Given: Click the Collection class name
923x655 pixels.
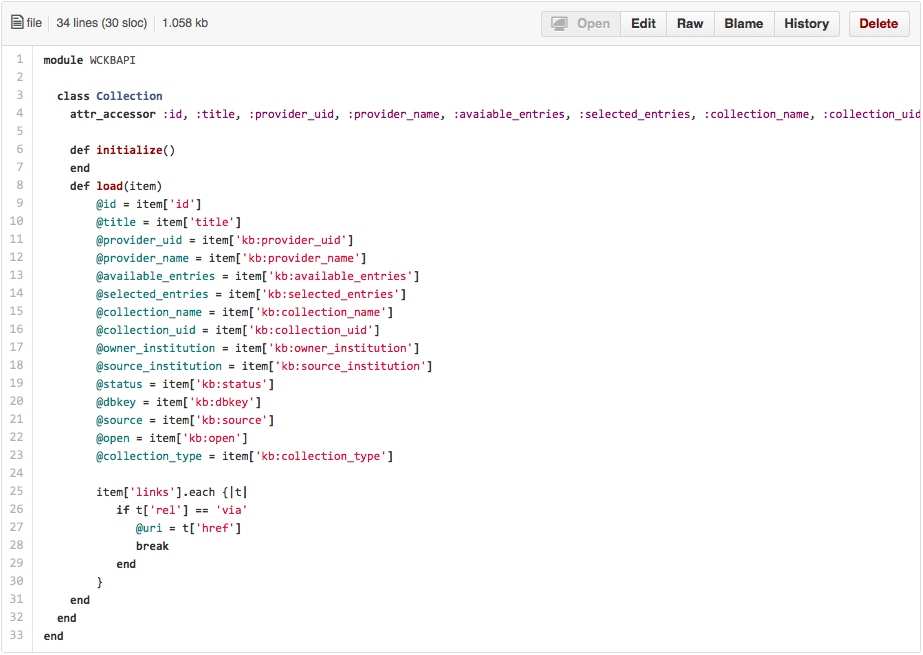Looking at the screenshot, I should click(129, 96).
